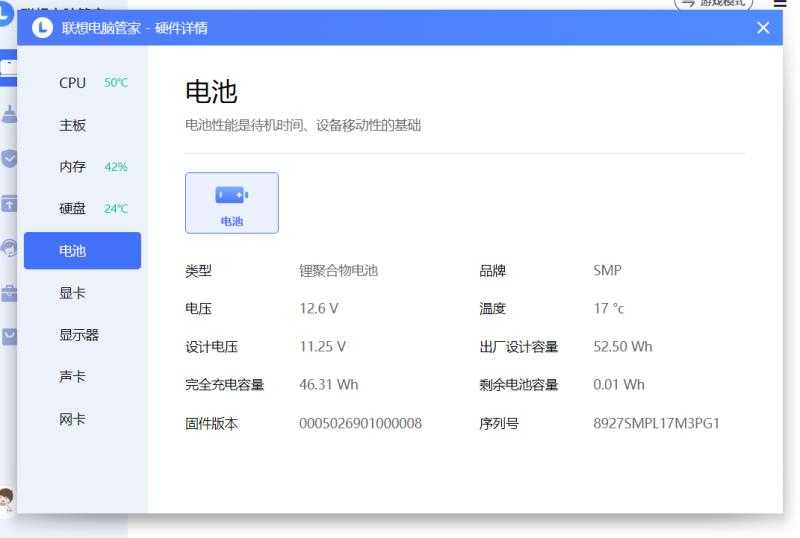This screenshot has width=800, height=538.
Task: Open the 网卡 network card section
Action: (82, 419)
